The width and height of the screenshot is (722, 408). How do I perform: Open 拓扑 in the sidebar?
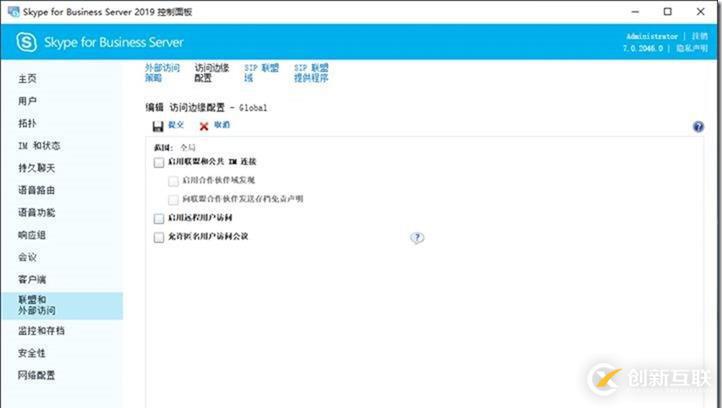click(x=27, y=123)
